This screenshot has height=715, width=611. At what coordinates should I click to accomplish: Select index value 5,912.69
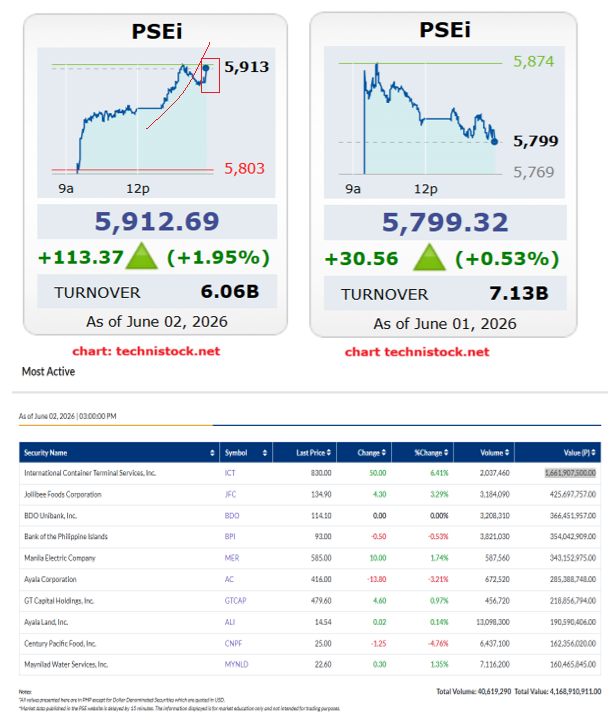[157, 222]
